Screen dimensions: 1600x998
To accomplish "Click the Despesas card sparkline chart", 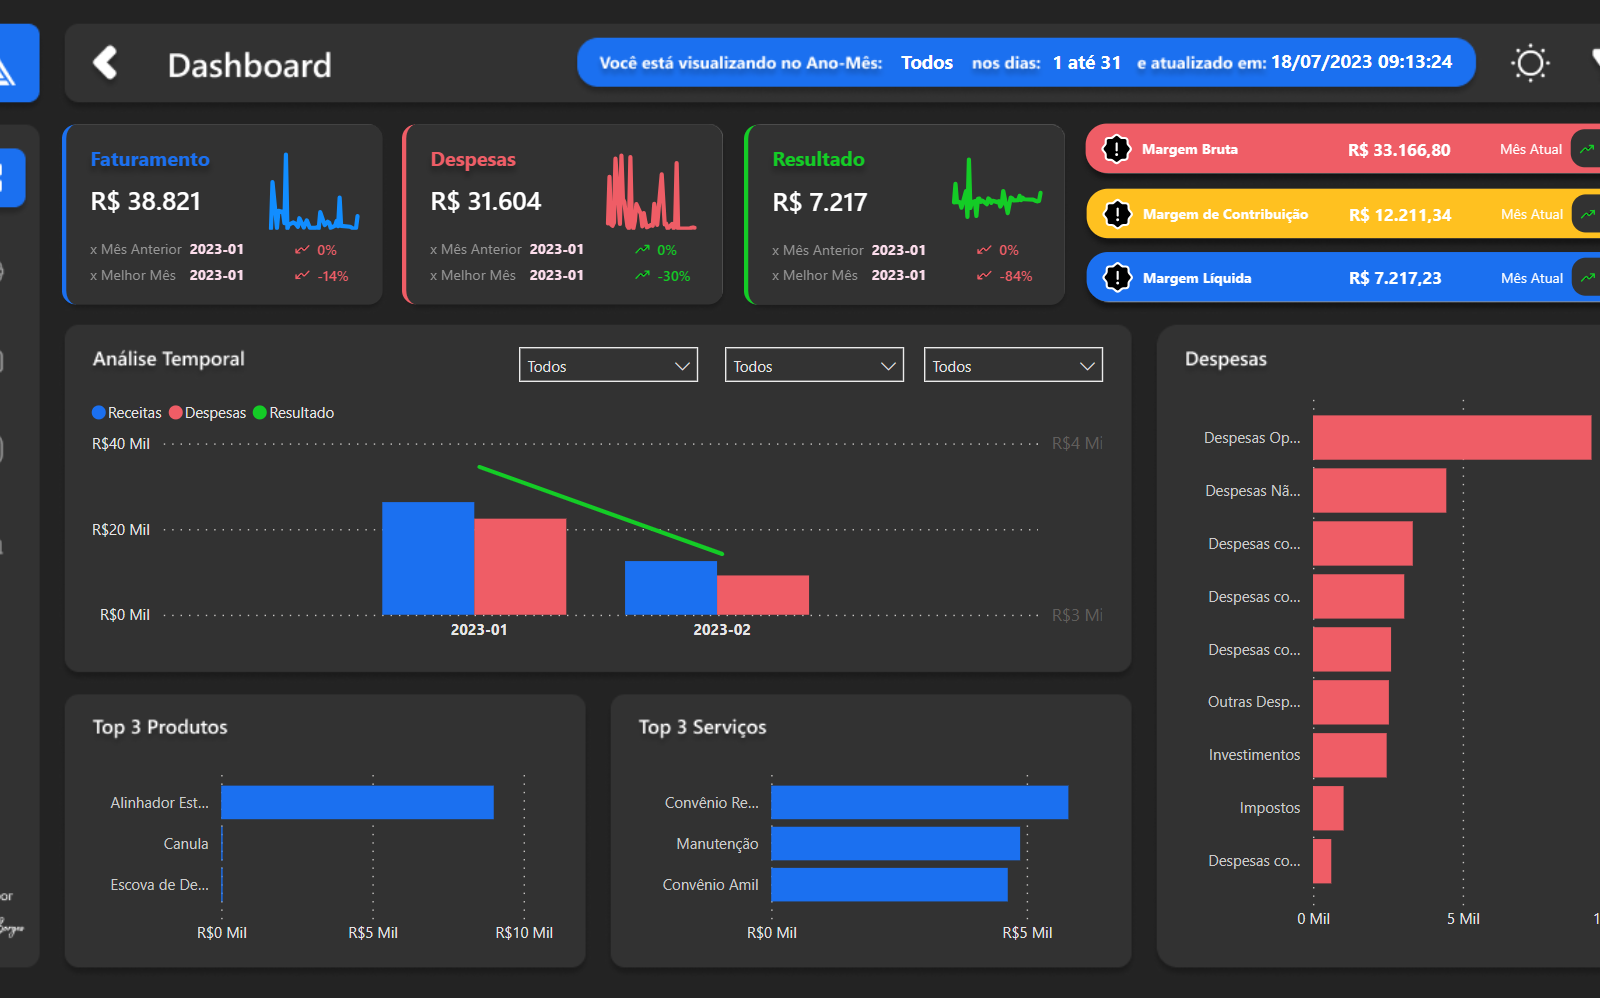I will (x=651, y=192).
